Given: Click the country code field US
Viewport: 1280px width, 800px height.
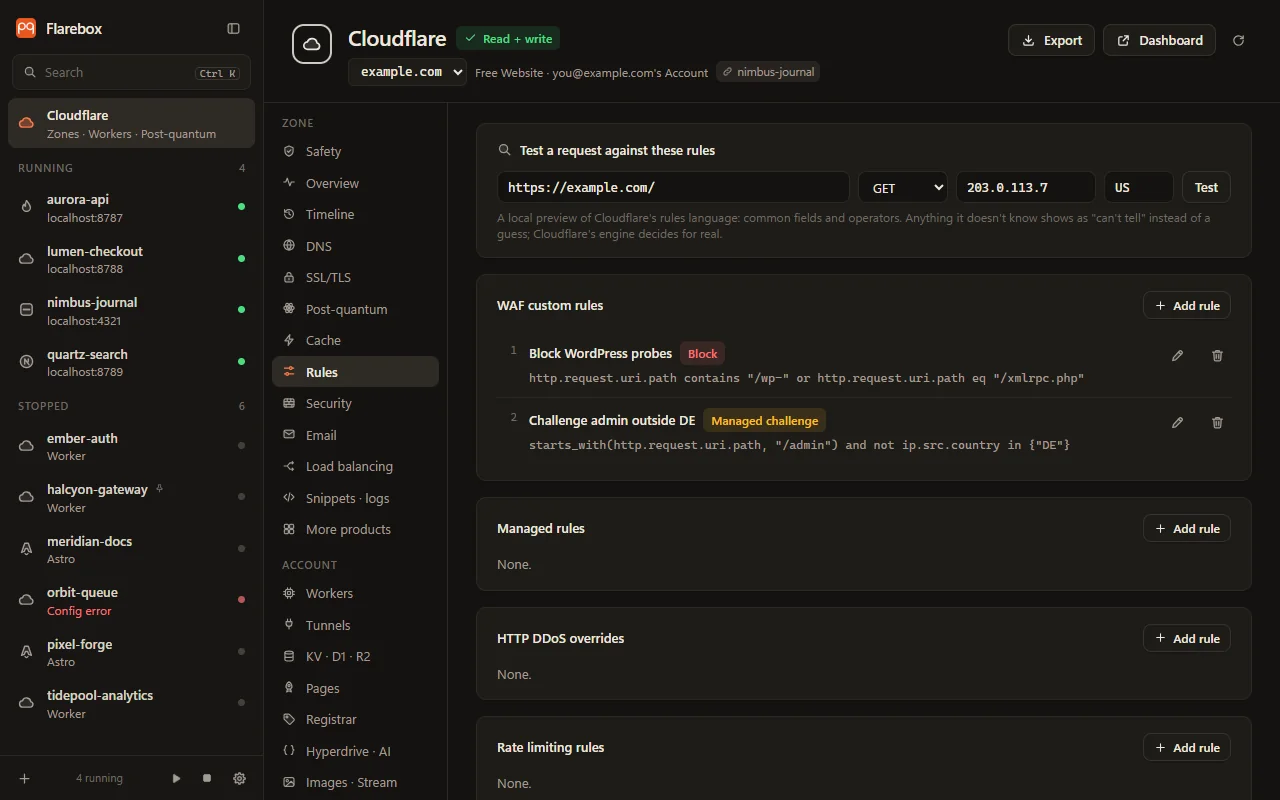Looking at the screenshot, I should (x=1139, y=187).
